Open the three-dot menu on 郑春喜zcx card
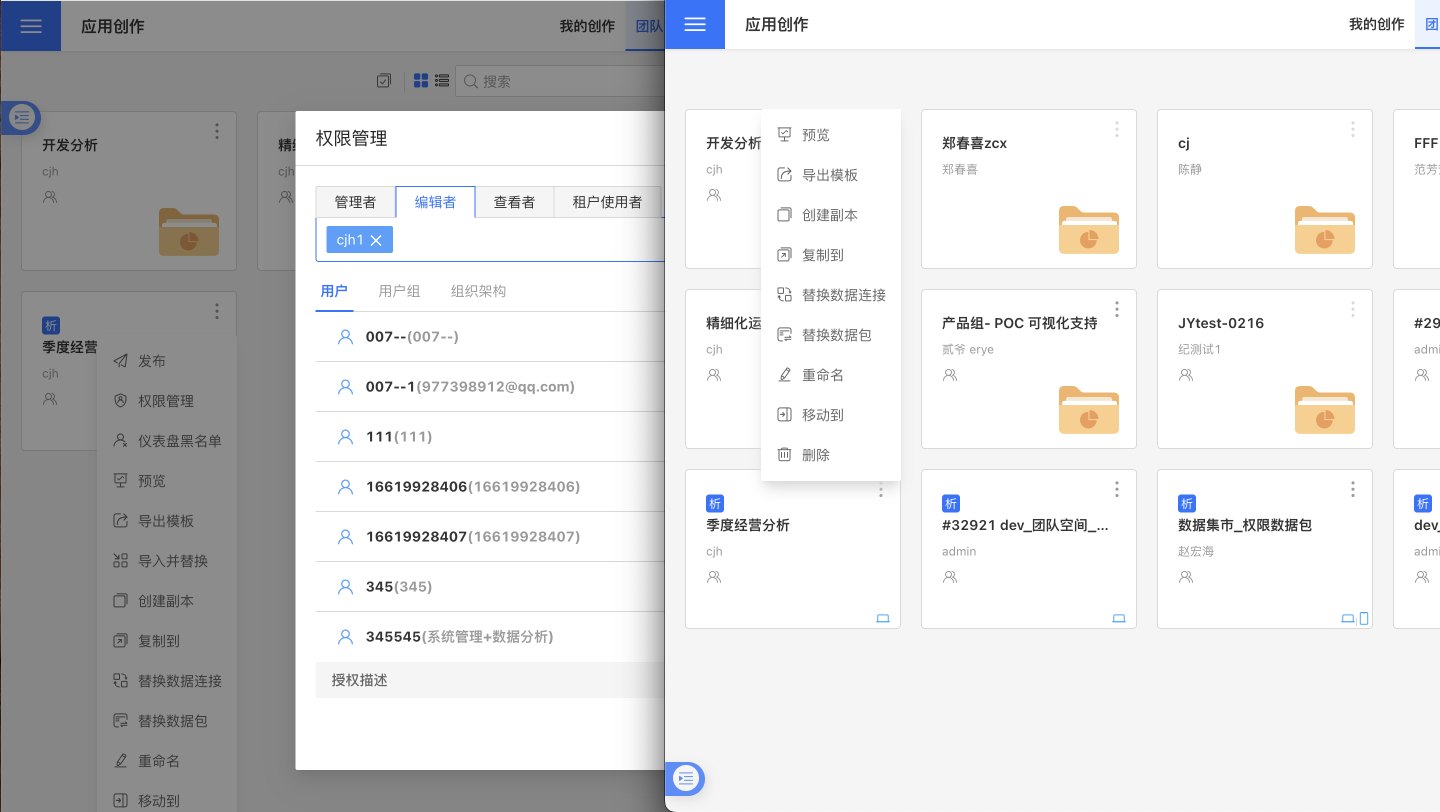The width and height of the screenshot is (1440, 812). point(1117,129)
